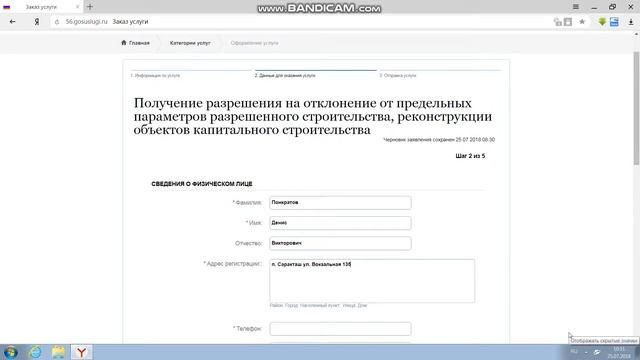The image size is (640, 360).
Task: Bookmark this page with the star icon
Action: click(x=582, y=22)
